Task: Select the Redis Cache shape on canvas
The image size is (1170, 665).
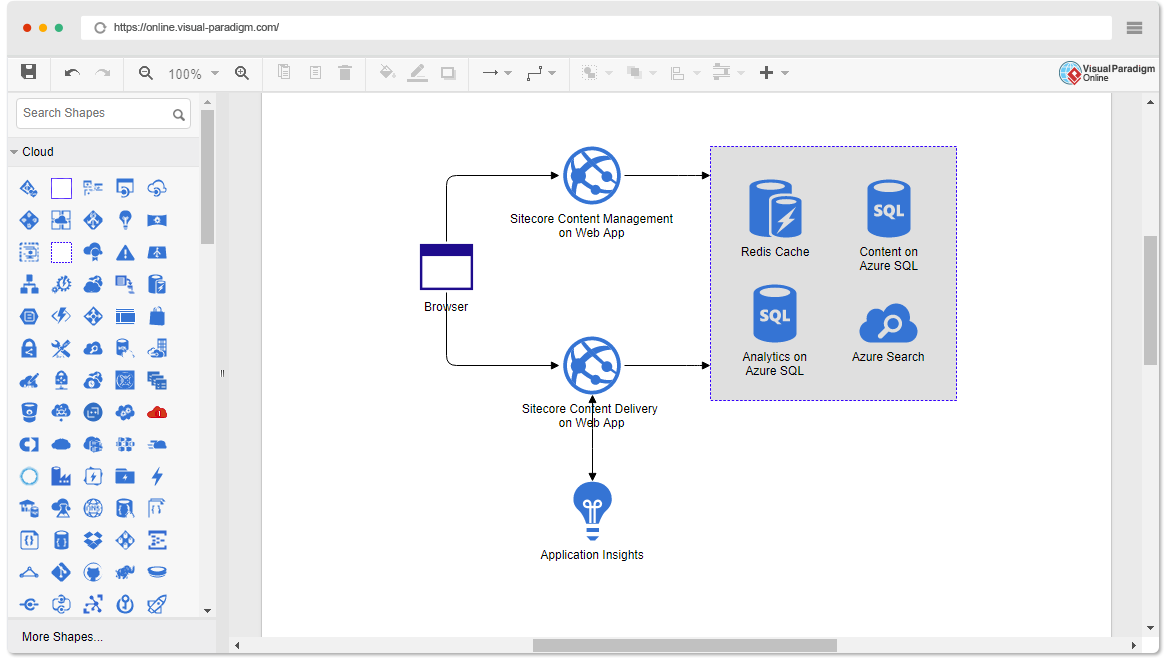Action: pos(775,209)
